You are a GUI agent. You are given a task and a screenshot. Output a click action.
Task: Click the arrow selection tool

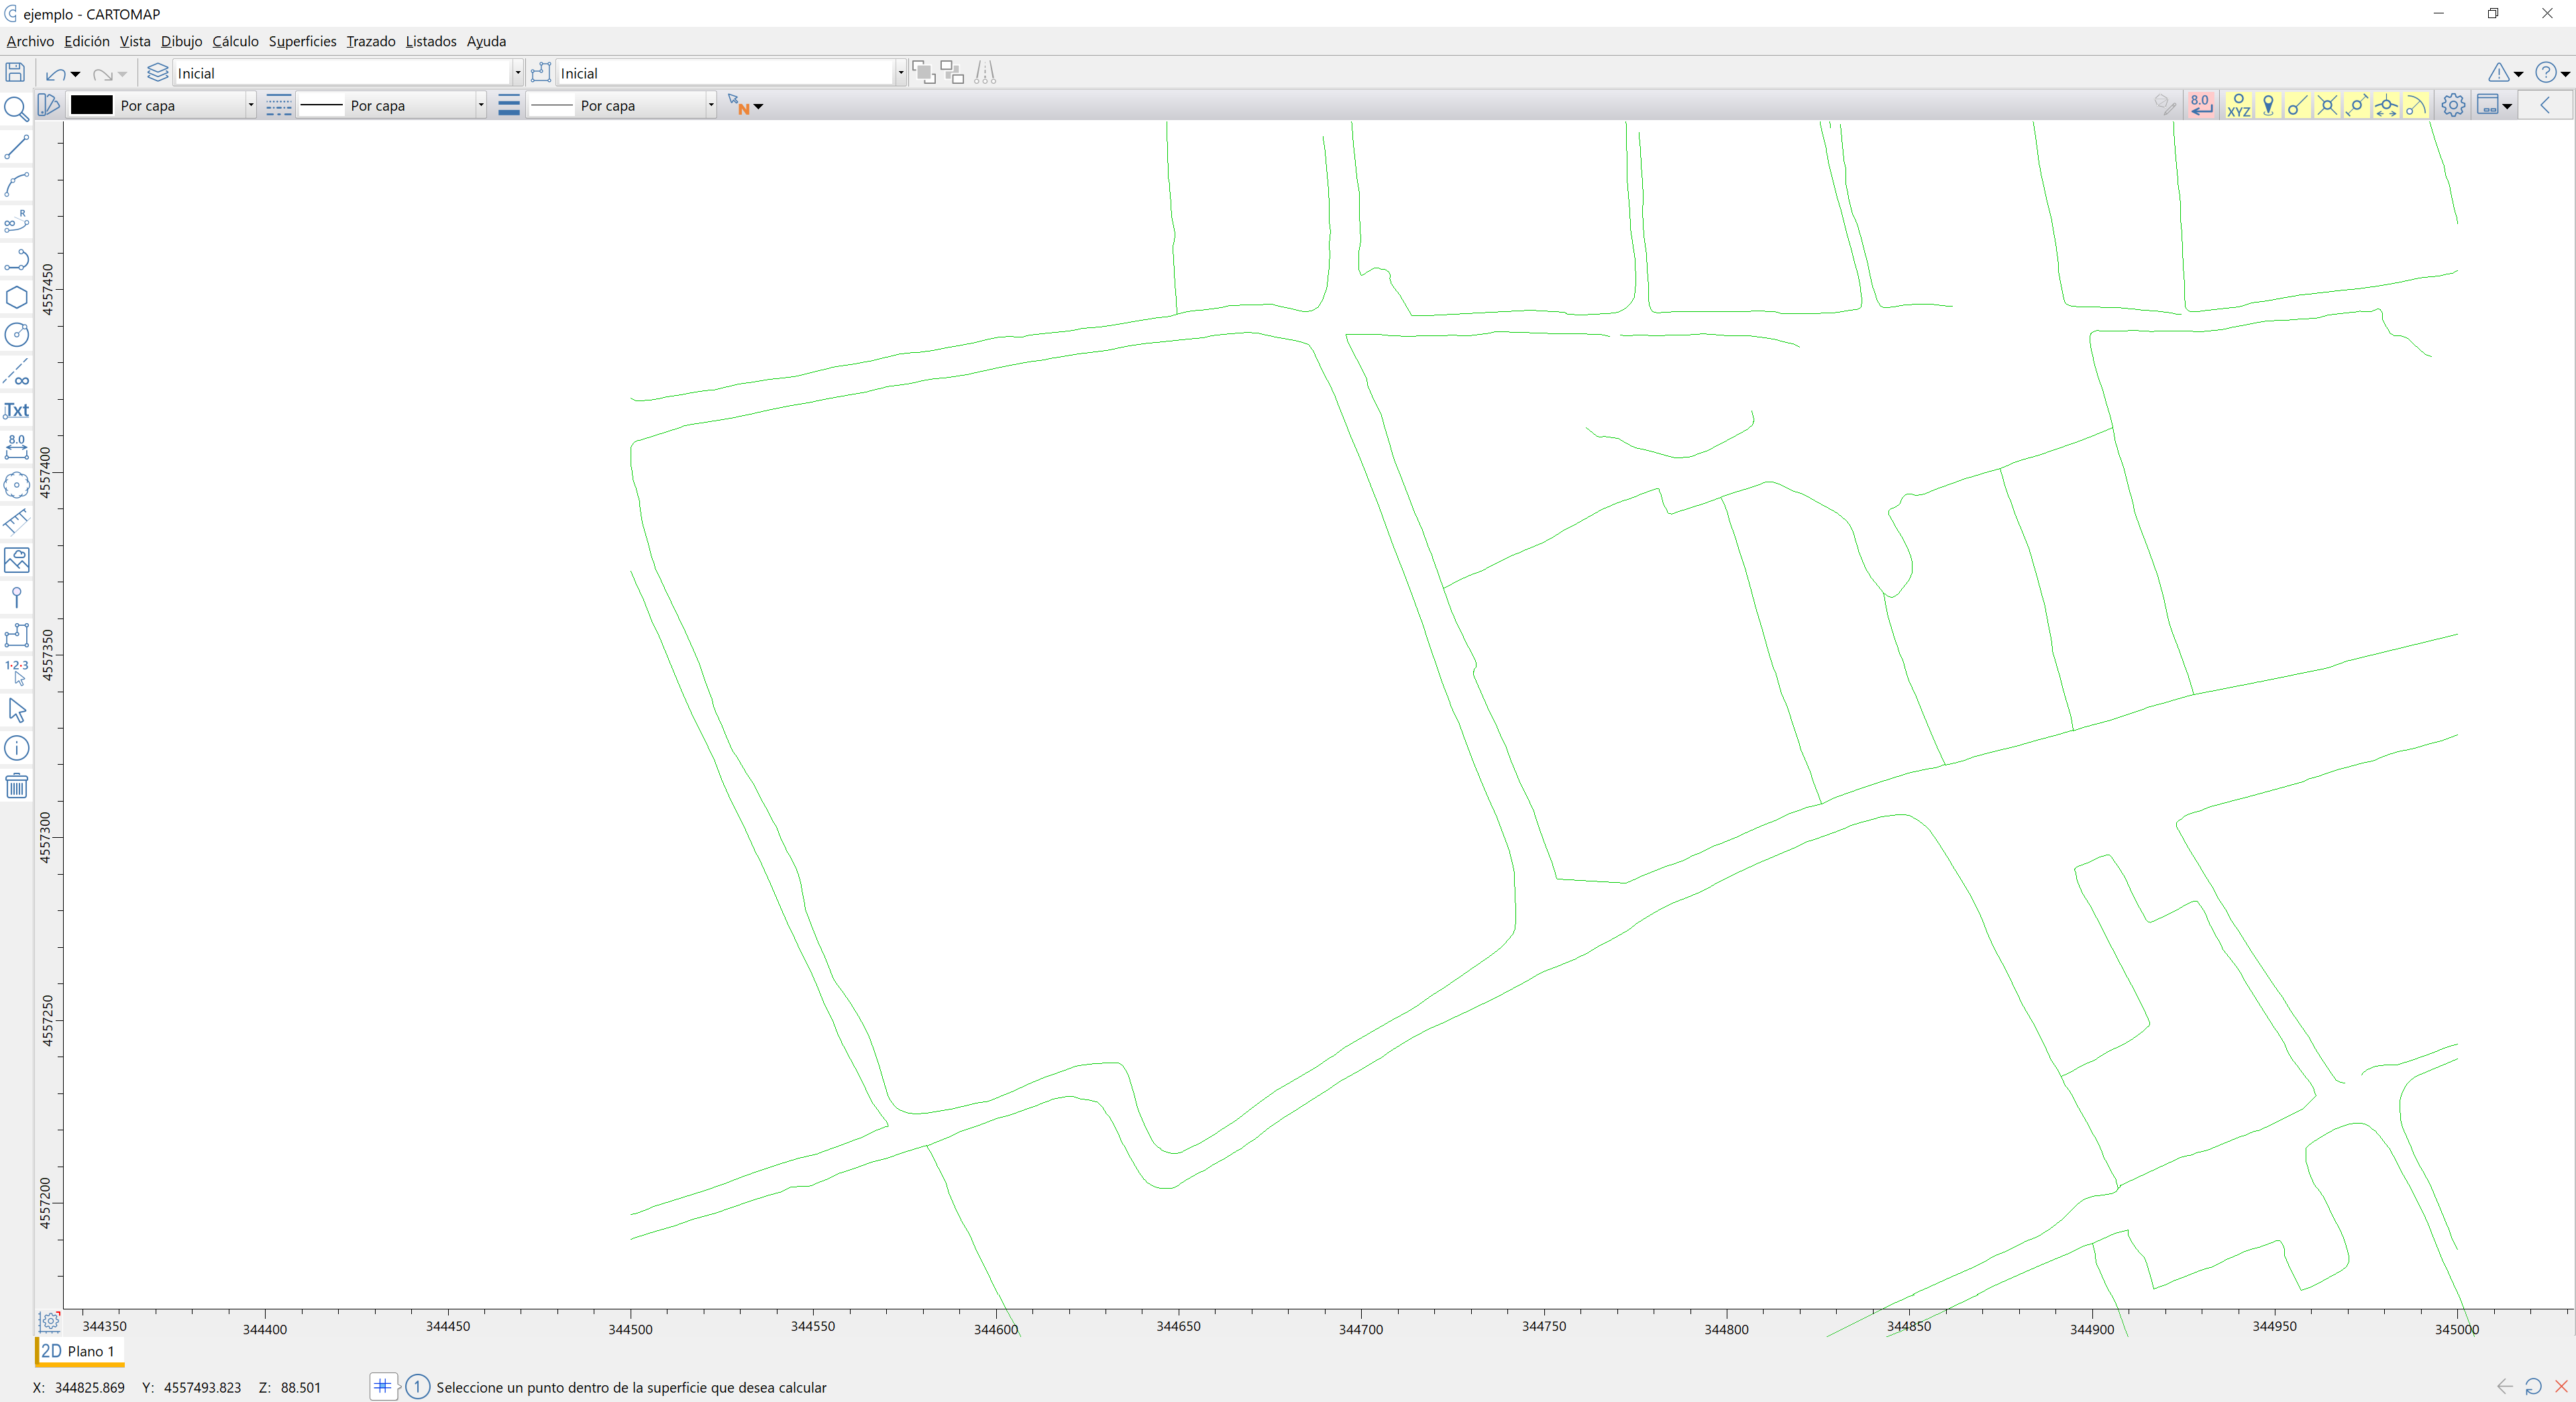(16, 710)
